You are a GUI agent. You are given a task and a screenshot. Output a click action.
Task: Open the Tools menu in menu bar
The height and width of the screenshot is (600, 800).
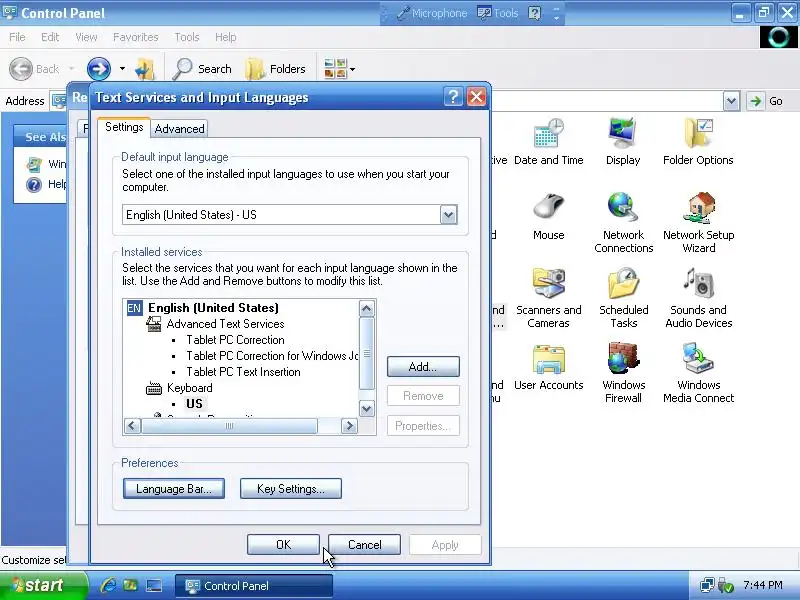(x=187, y=37)
